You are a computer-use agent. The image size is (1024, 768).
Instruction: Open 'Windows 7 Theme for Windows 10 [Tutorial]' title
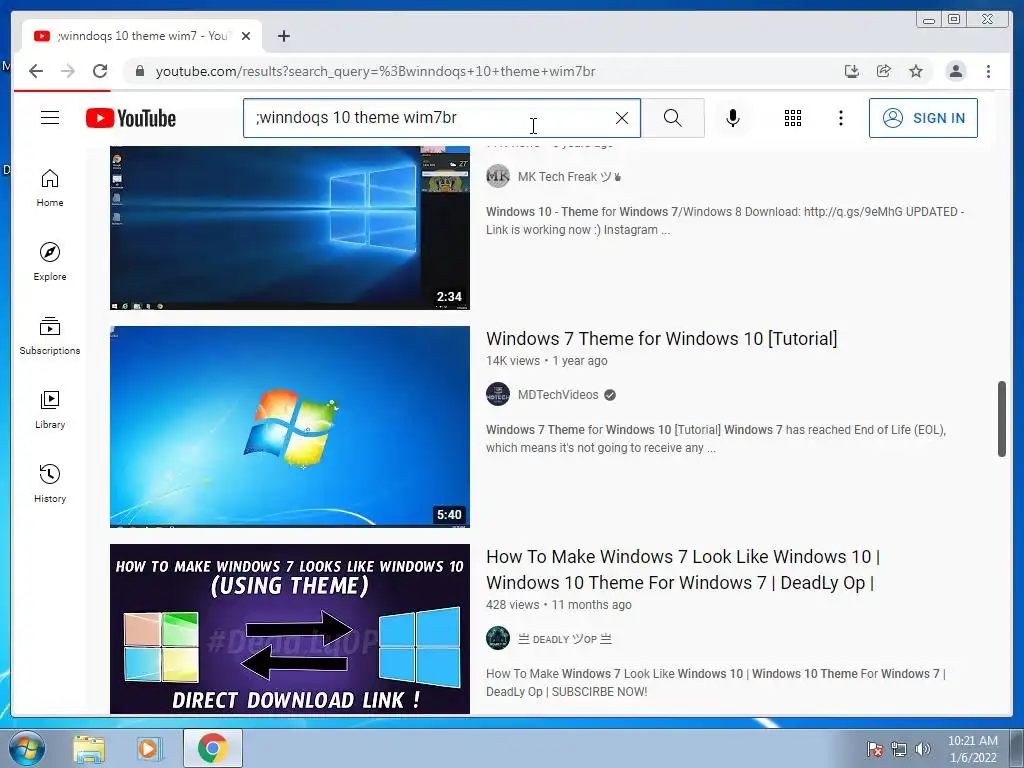pyautogui.click(x=662, y=338)
